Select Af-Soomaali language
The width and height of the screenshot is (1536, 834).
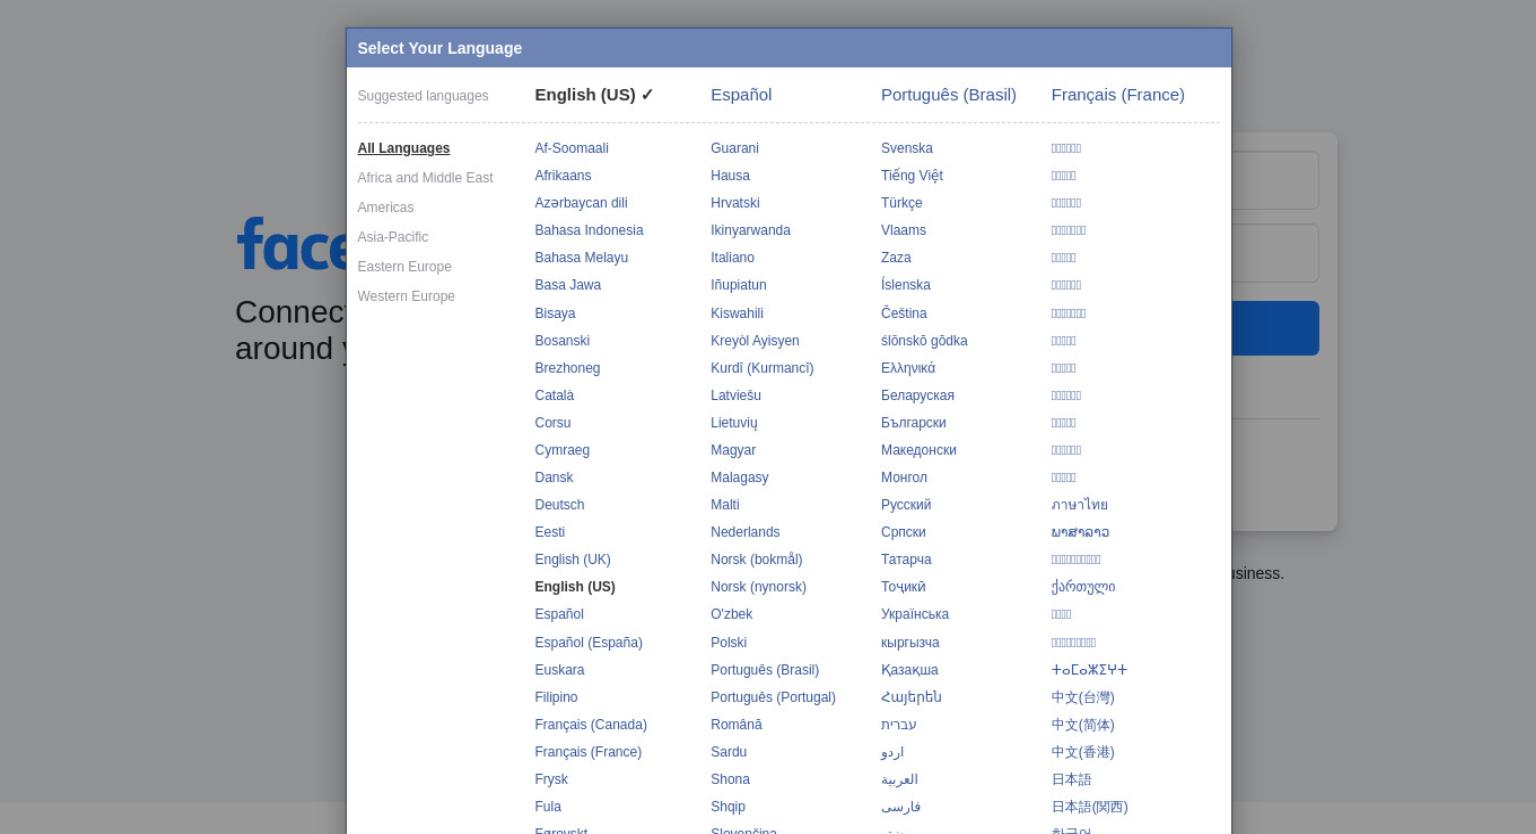[x=572, y=148]
